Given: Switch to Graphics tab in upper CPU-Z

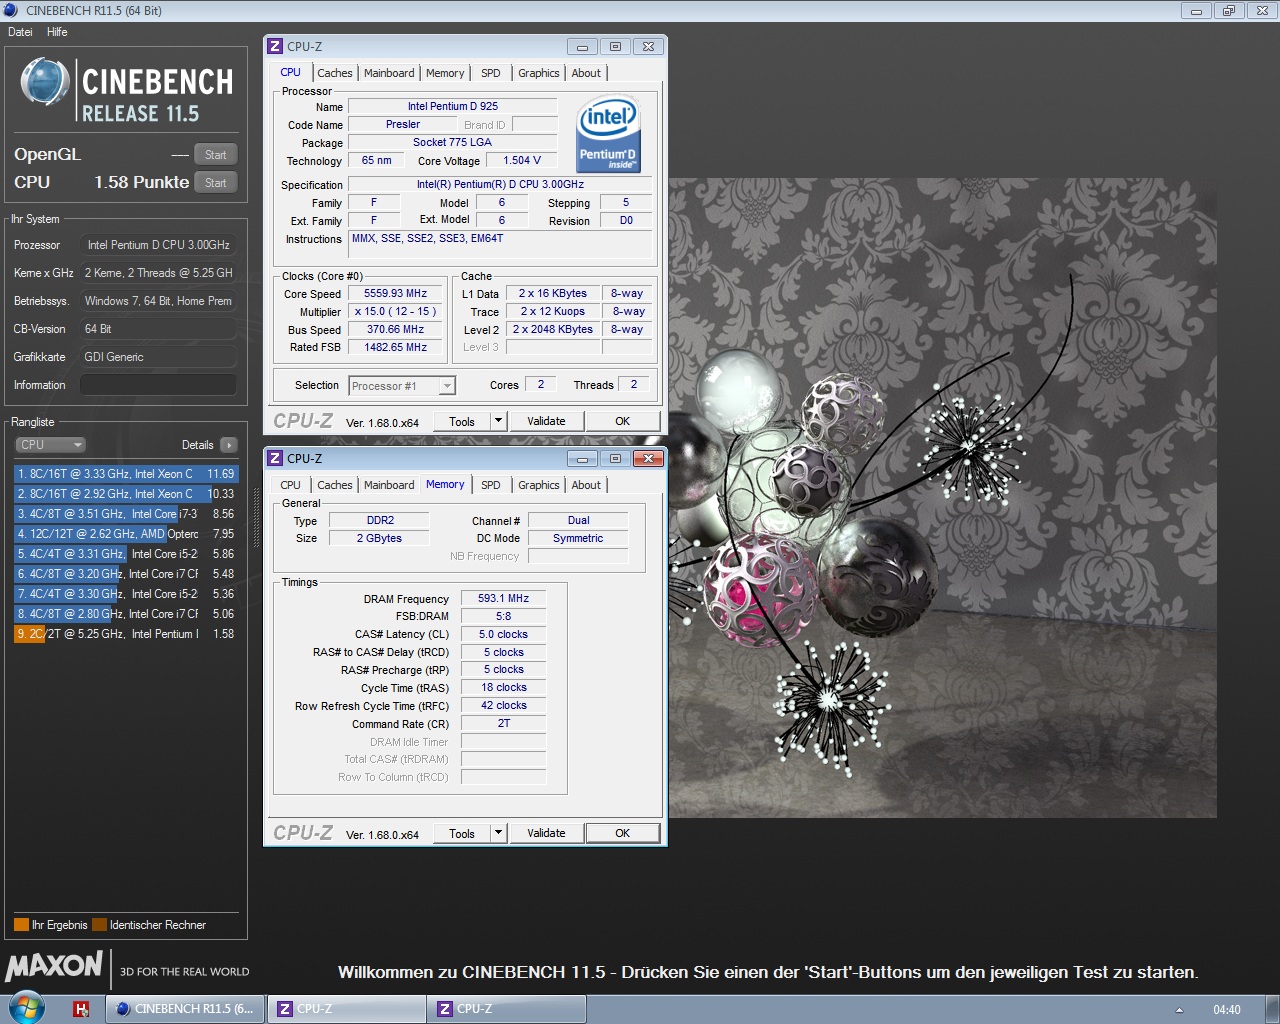Looking at the screenshot, I should 539,73.
